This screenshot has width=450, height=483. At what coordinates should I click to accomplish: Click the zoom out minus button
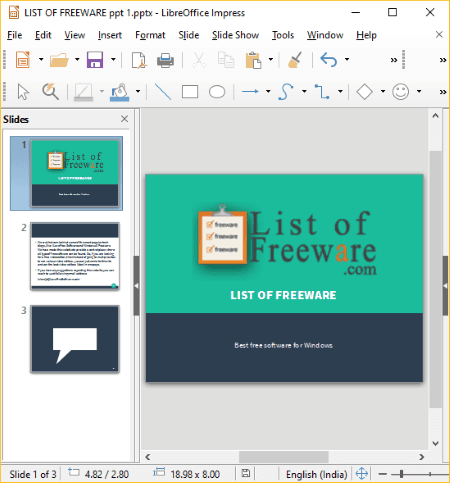[383, 474]
